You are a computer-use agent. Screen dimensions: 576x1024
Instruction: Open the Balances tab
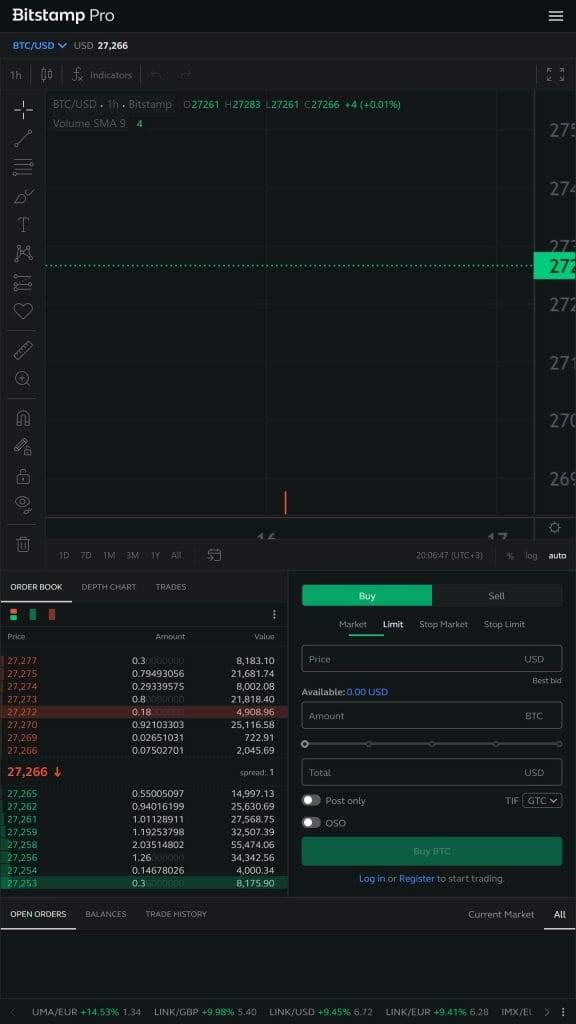[106, 914]
